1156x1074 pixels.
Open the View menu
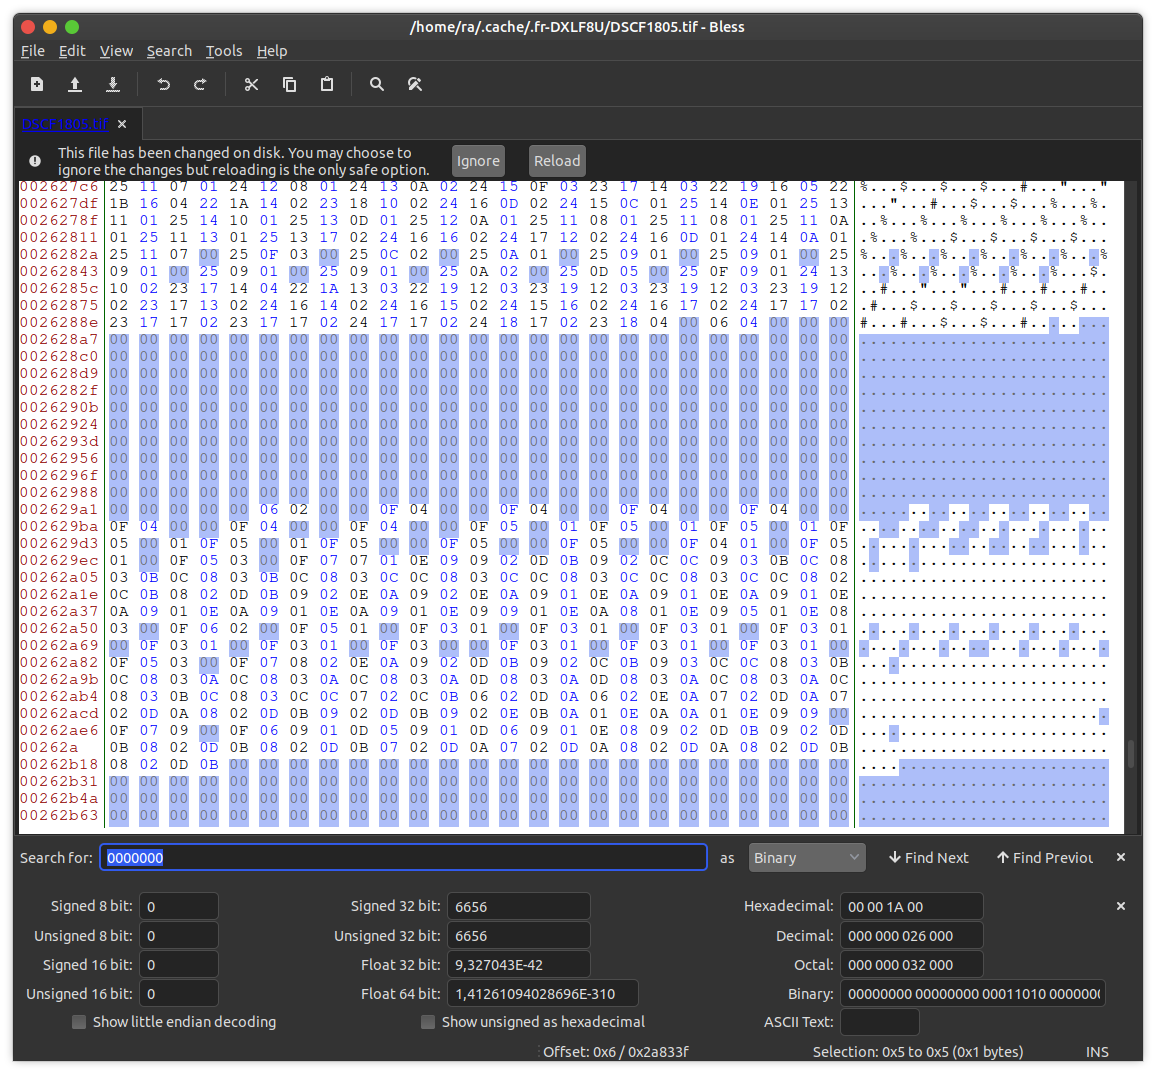point(116,51)
